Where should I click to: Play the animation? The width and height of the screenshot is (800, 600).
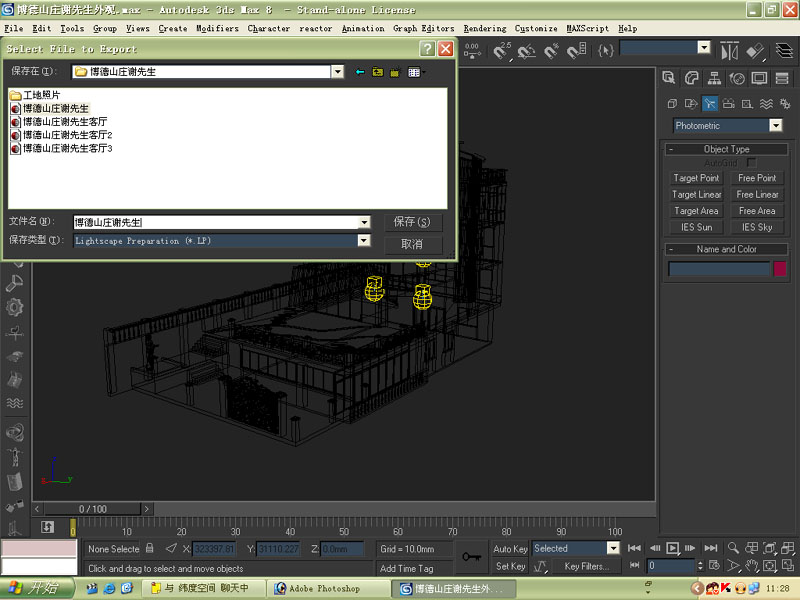(672, 548)
